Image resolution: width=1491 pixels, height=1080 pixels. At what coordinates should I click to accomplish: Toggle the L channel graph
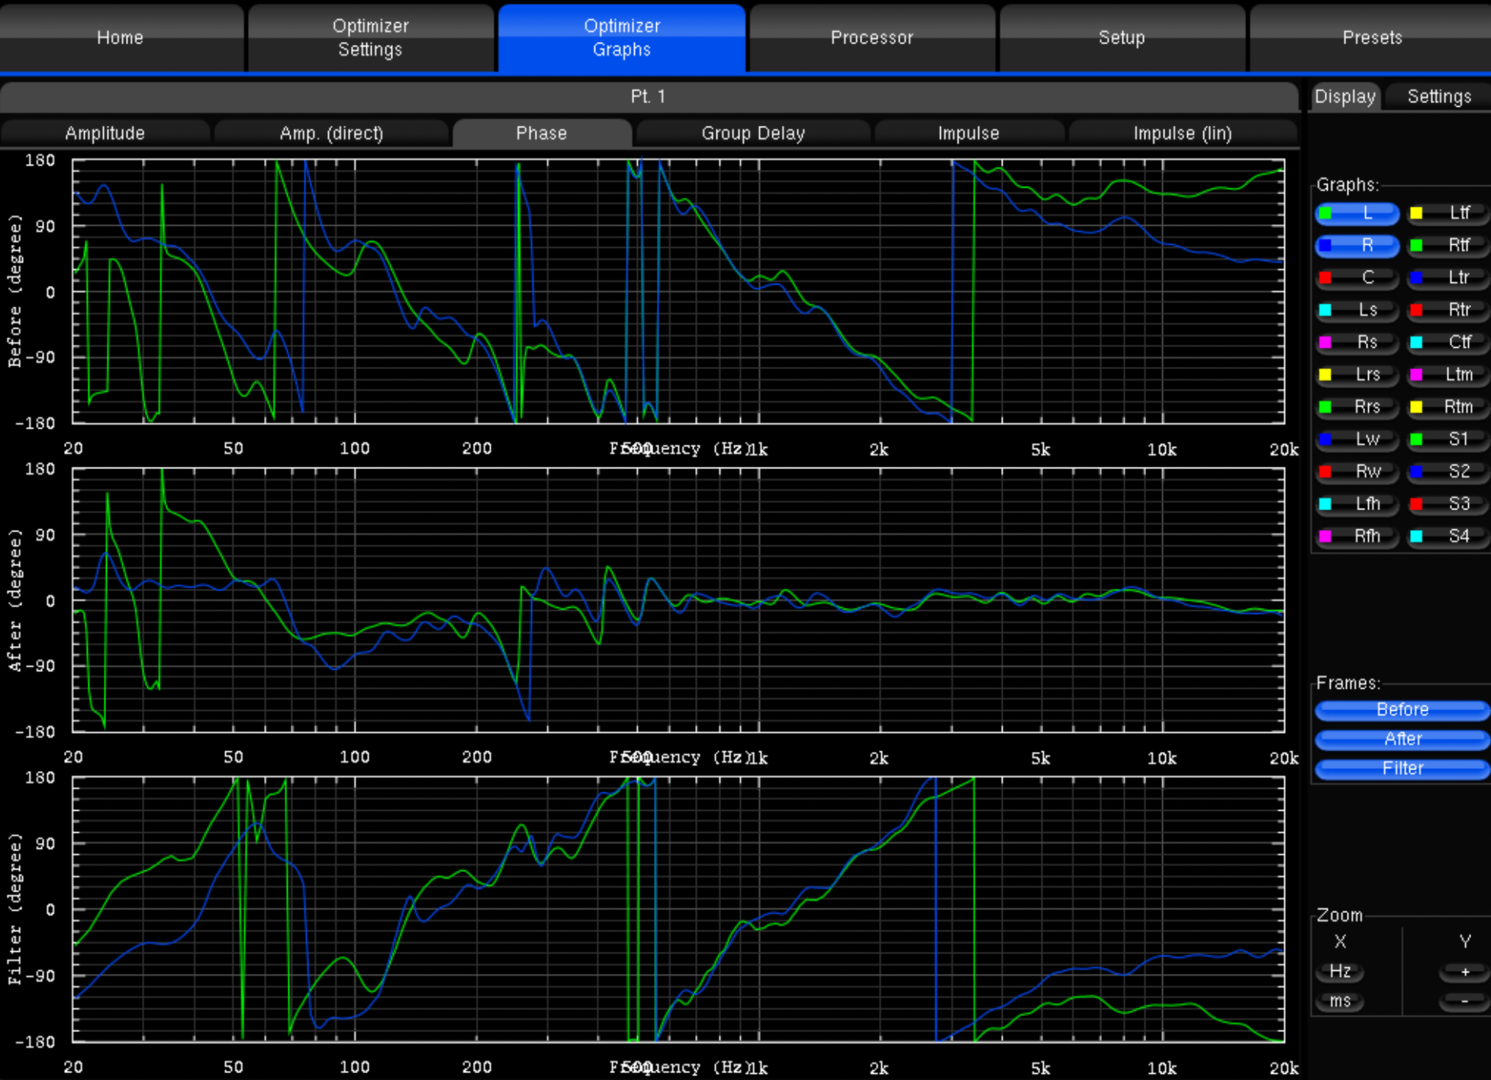point(1357,213)
